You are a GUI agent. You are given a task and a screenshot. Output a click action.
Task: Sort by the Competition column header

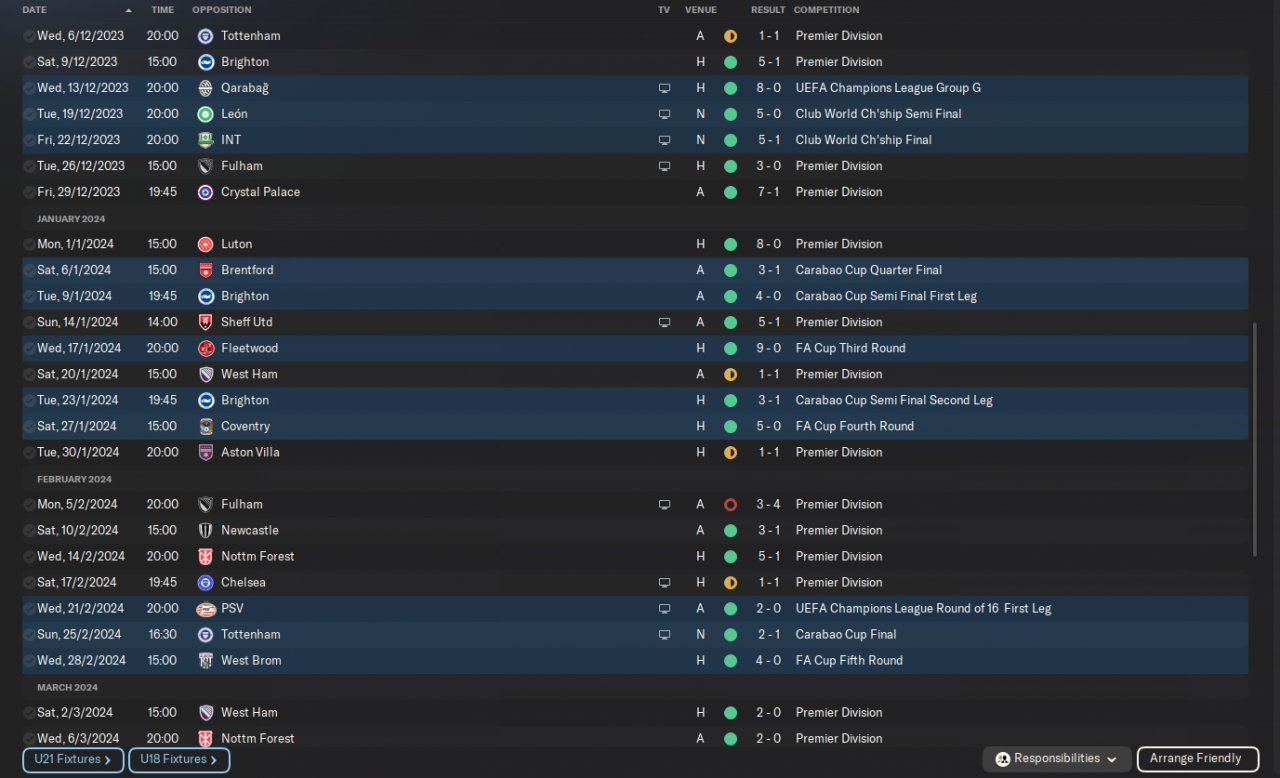tap(826, 10)
